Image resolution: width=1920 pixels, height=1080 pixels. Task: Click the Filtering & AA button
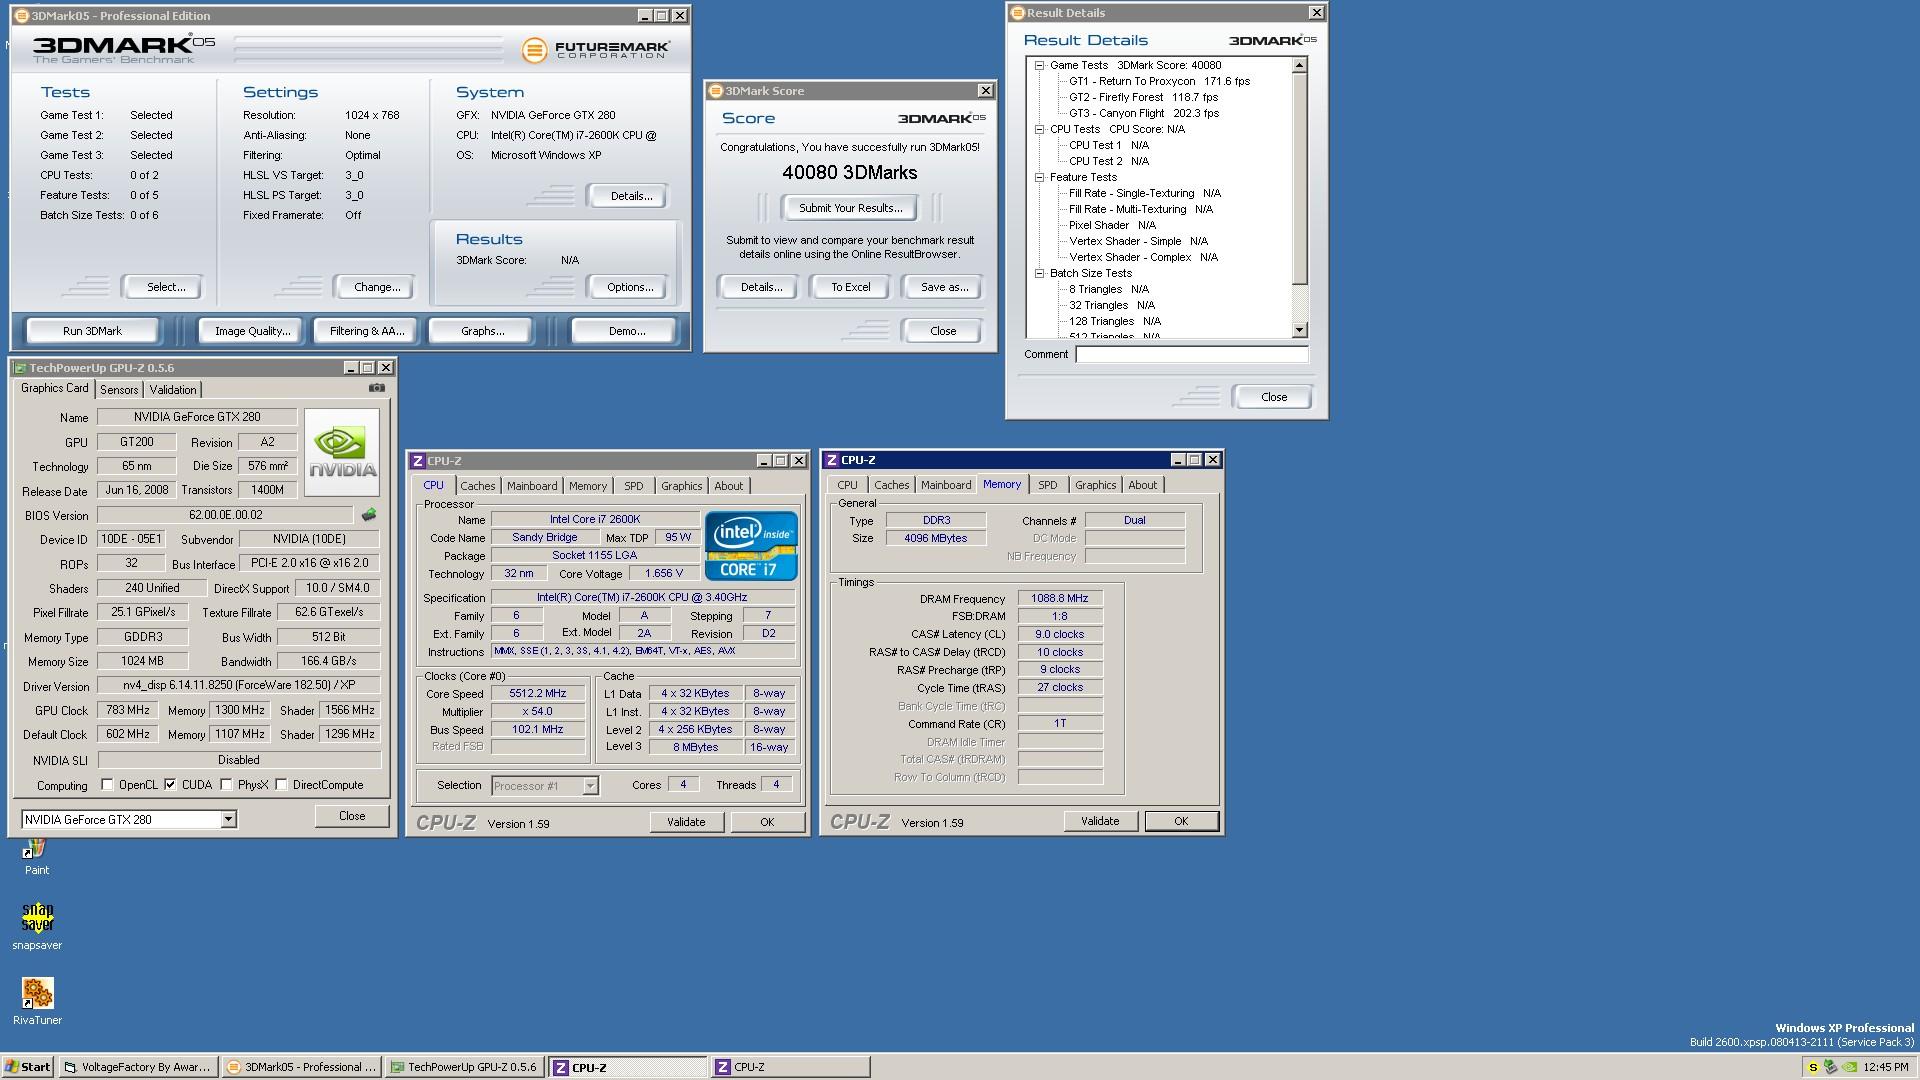367,331
